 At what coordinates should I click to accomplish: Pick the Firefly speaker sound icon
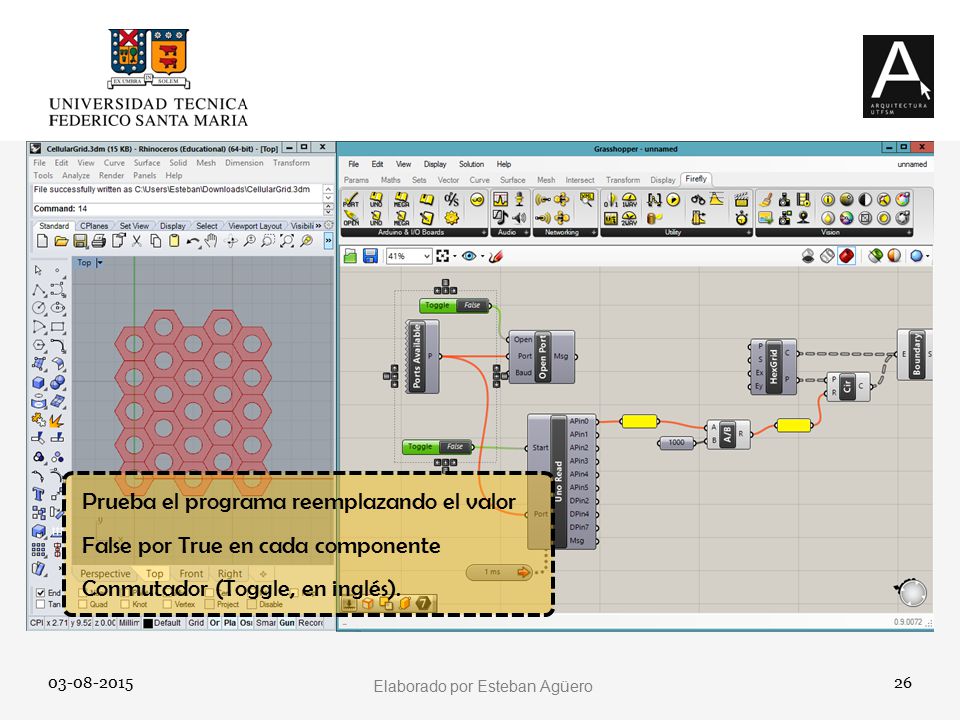point(519,217)
